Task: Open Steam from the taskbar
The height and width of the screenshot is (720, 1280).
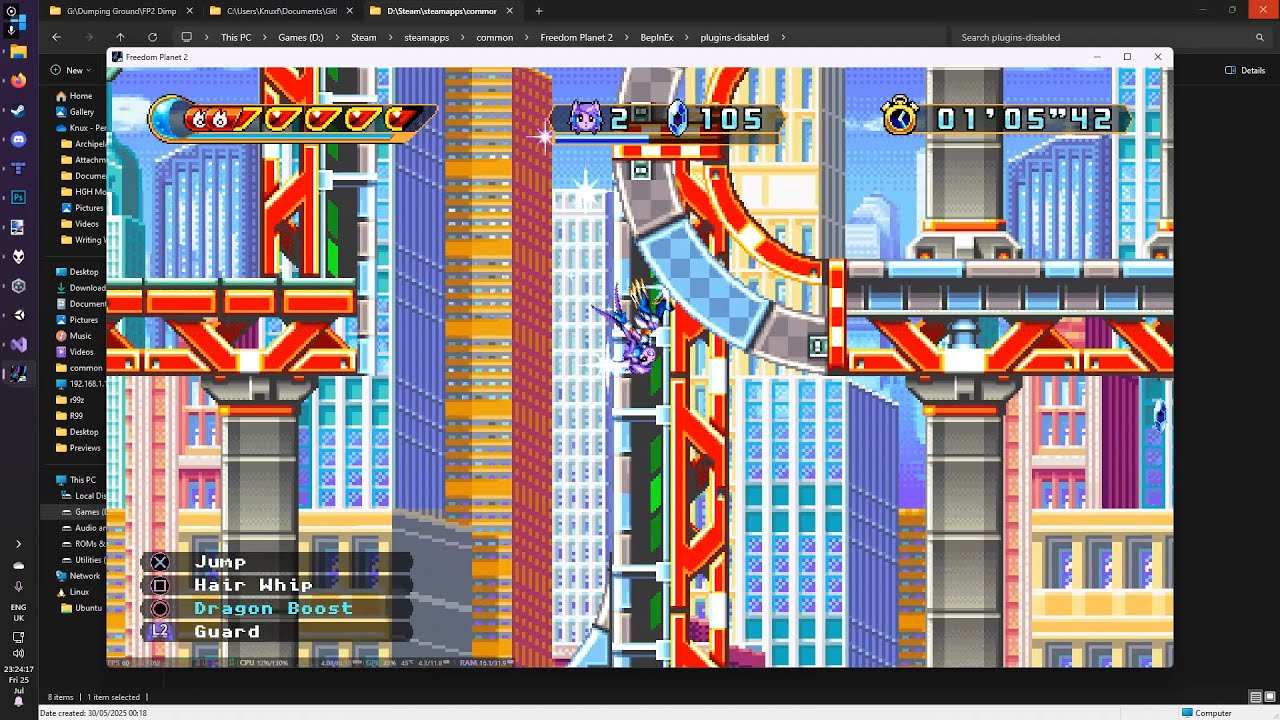Action: (x=18, y=110)
